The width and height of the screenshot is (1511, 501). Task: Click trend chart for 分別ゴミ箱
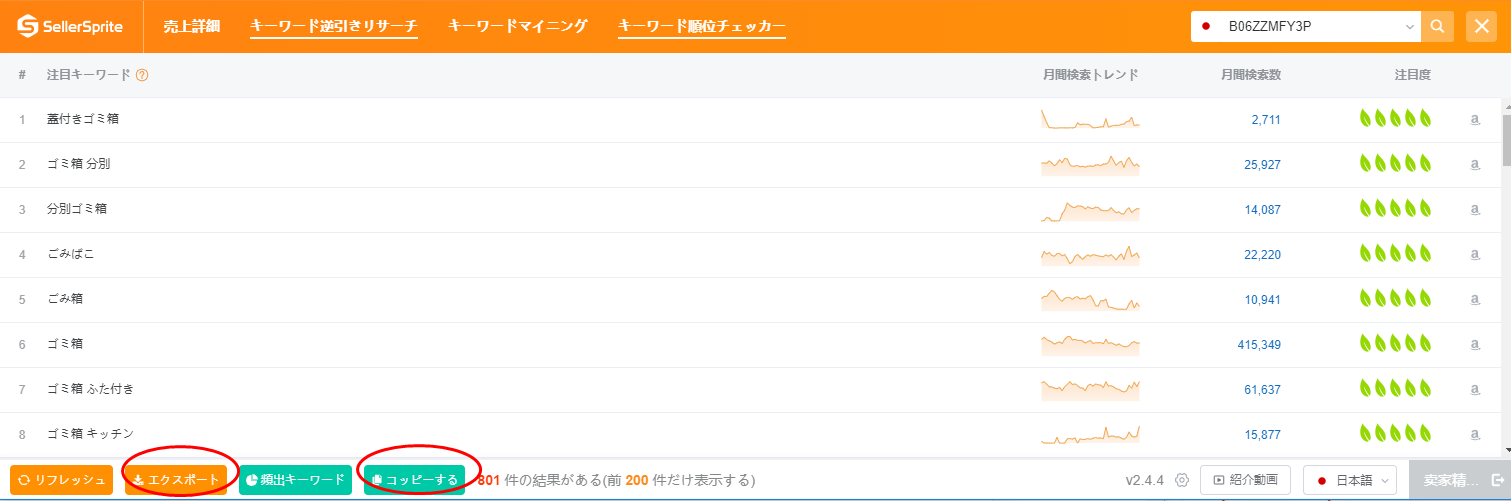pos(1090,210)
